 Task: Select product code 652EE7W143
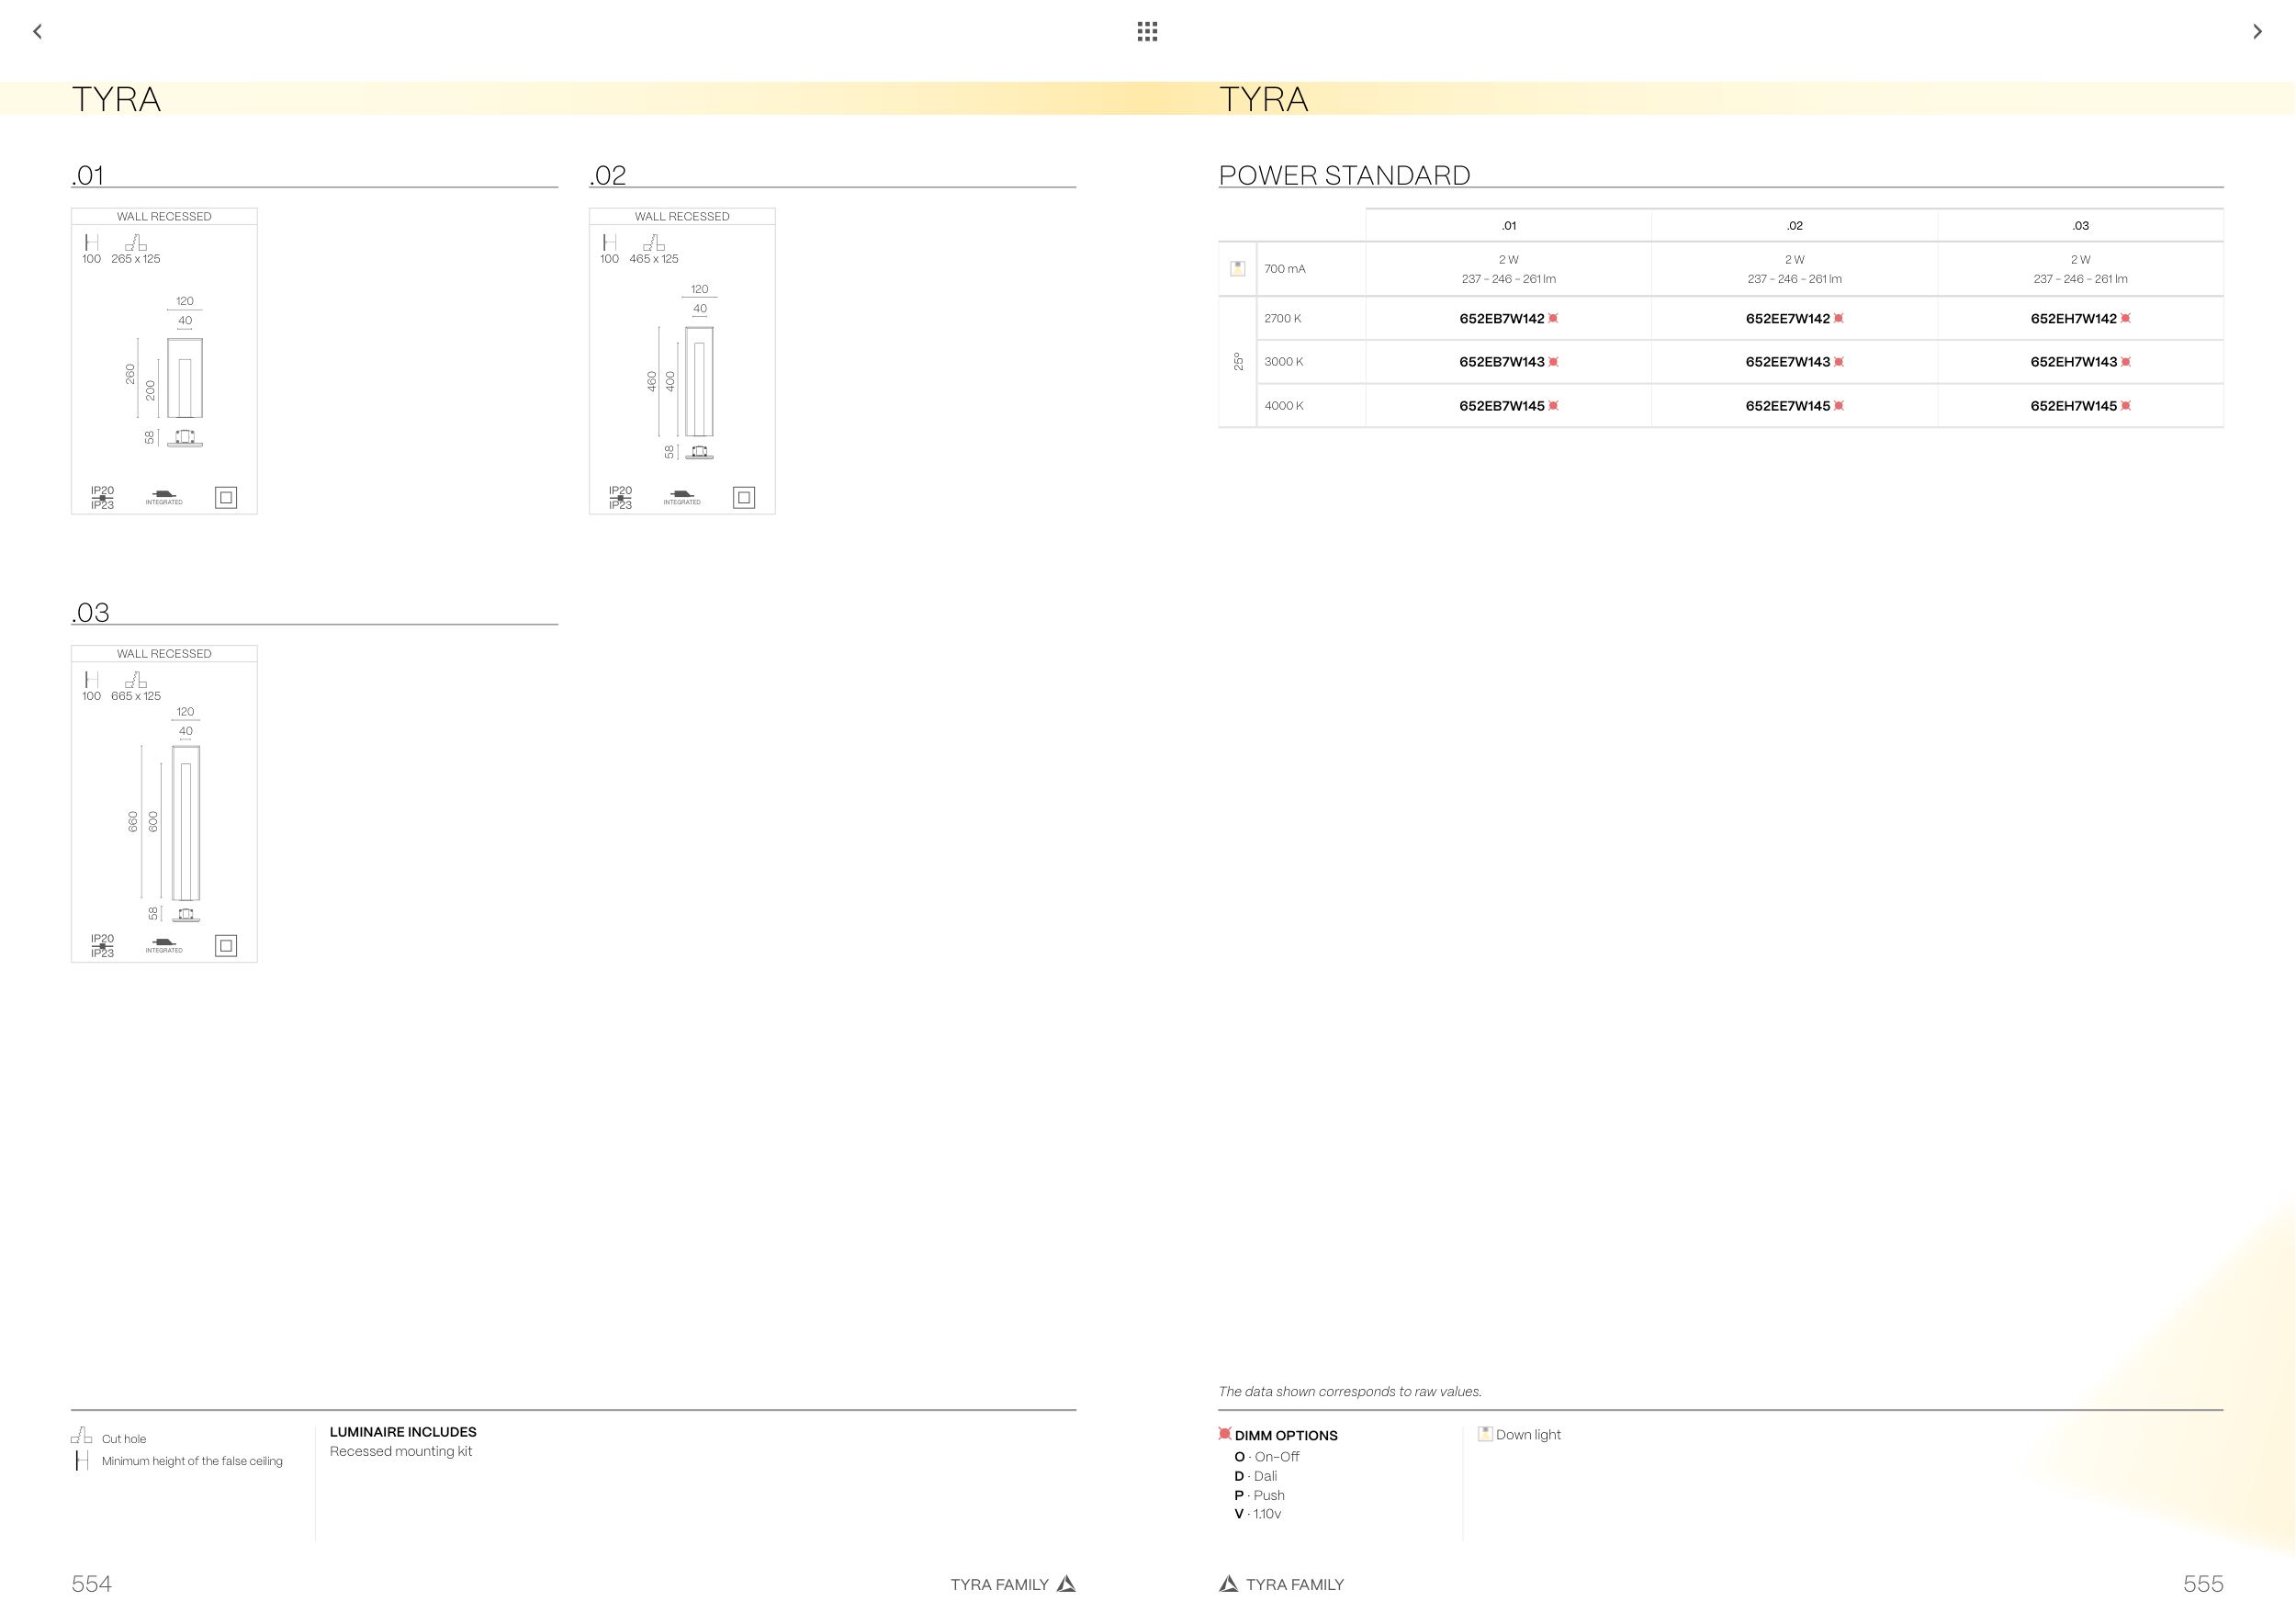[1787, 361]
